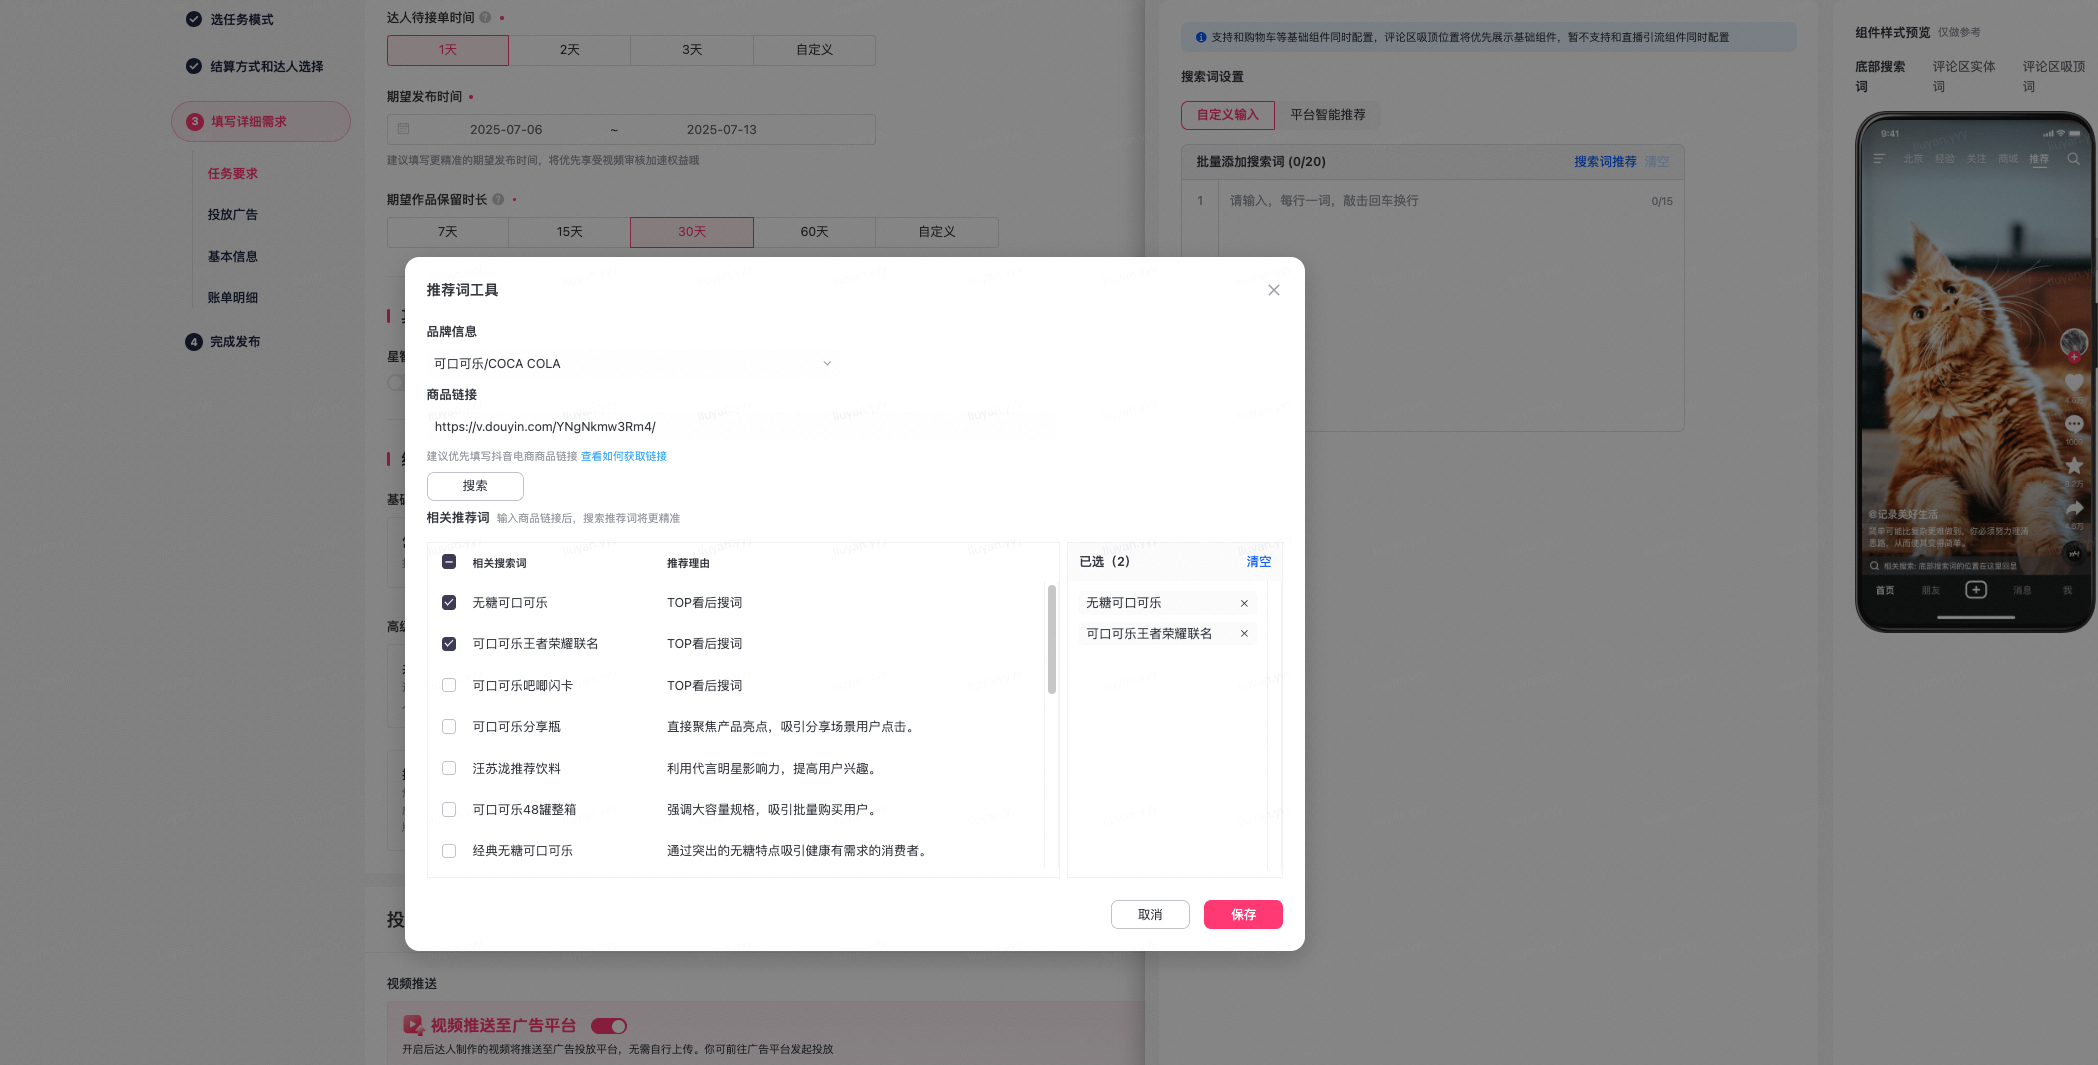The image size is (2098, 1065).
Task: Click the info icon in blue notice banner
Action: tap(1200, 38)
